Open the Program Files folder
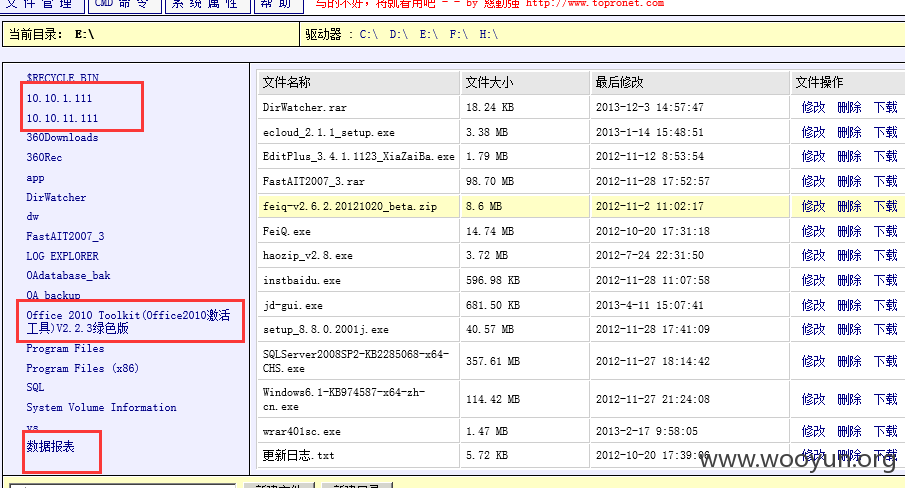The width and height of the screenshot is (905, 488). click(65, 349)
